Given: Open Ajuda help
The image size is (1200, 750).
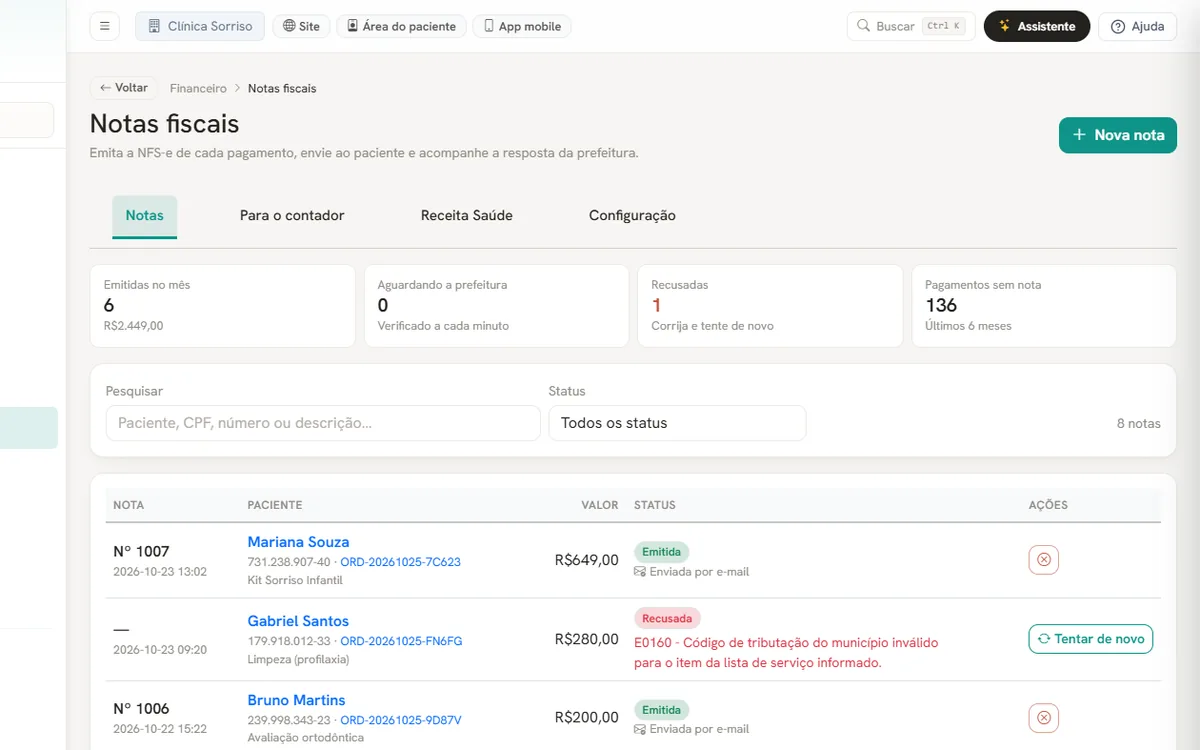Looking at the screenshot, I should point(1138,26).
